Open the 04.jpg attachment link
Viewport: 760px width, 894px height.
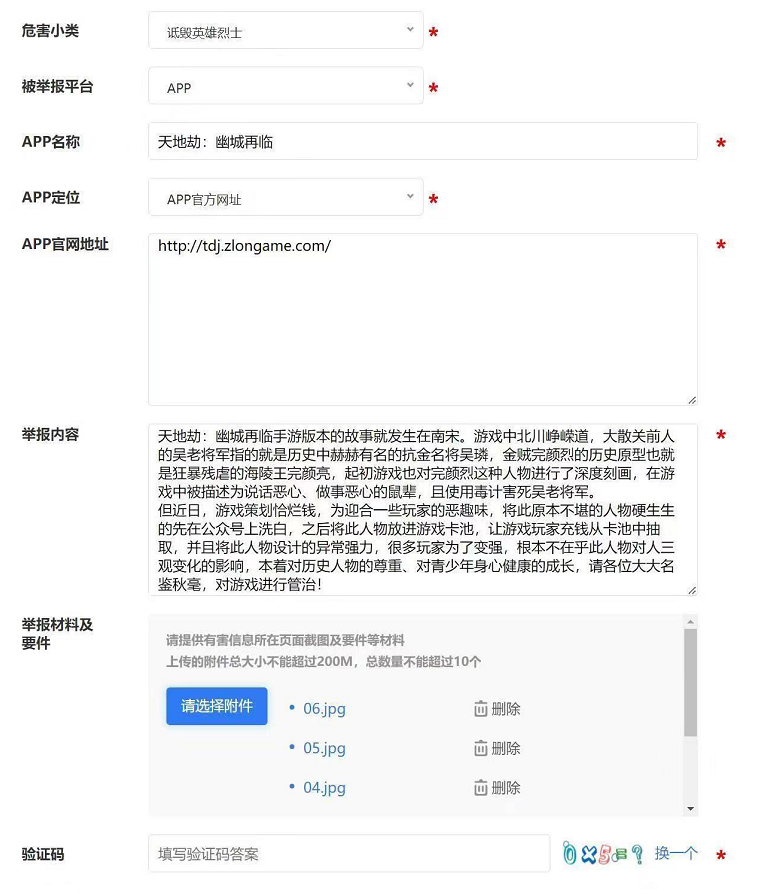pyautogui.click(x=324, y=787)
